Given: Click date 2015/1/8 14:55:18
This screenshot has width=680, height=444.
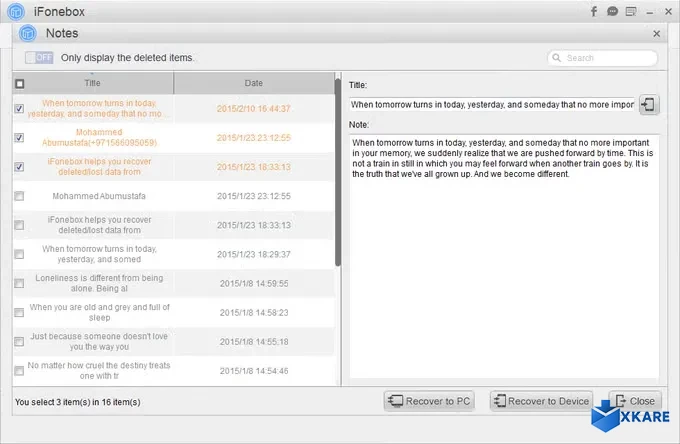Looking at the screenshot, I should (254, 342).
